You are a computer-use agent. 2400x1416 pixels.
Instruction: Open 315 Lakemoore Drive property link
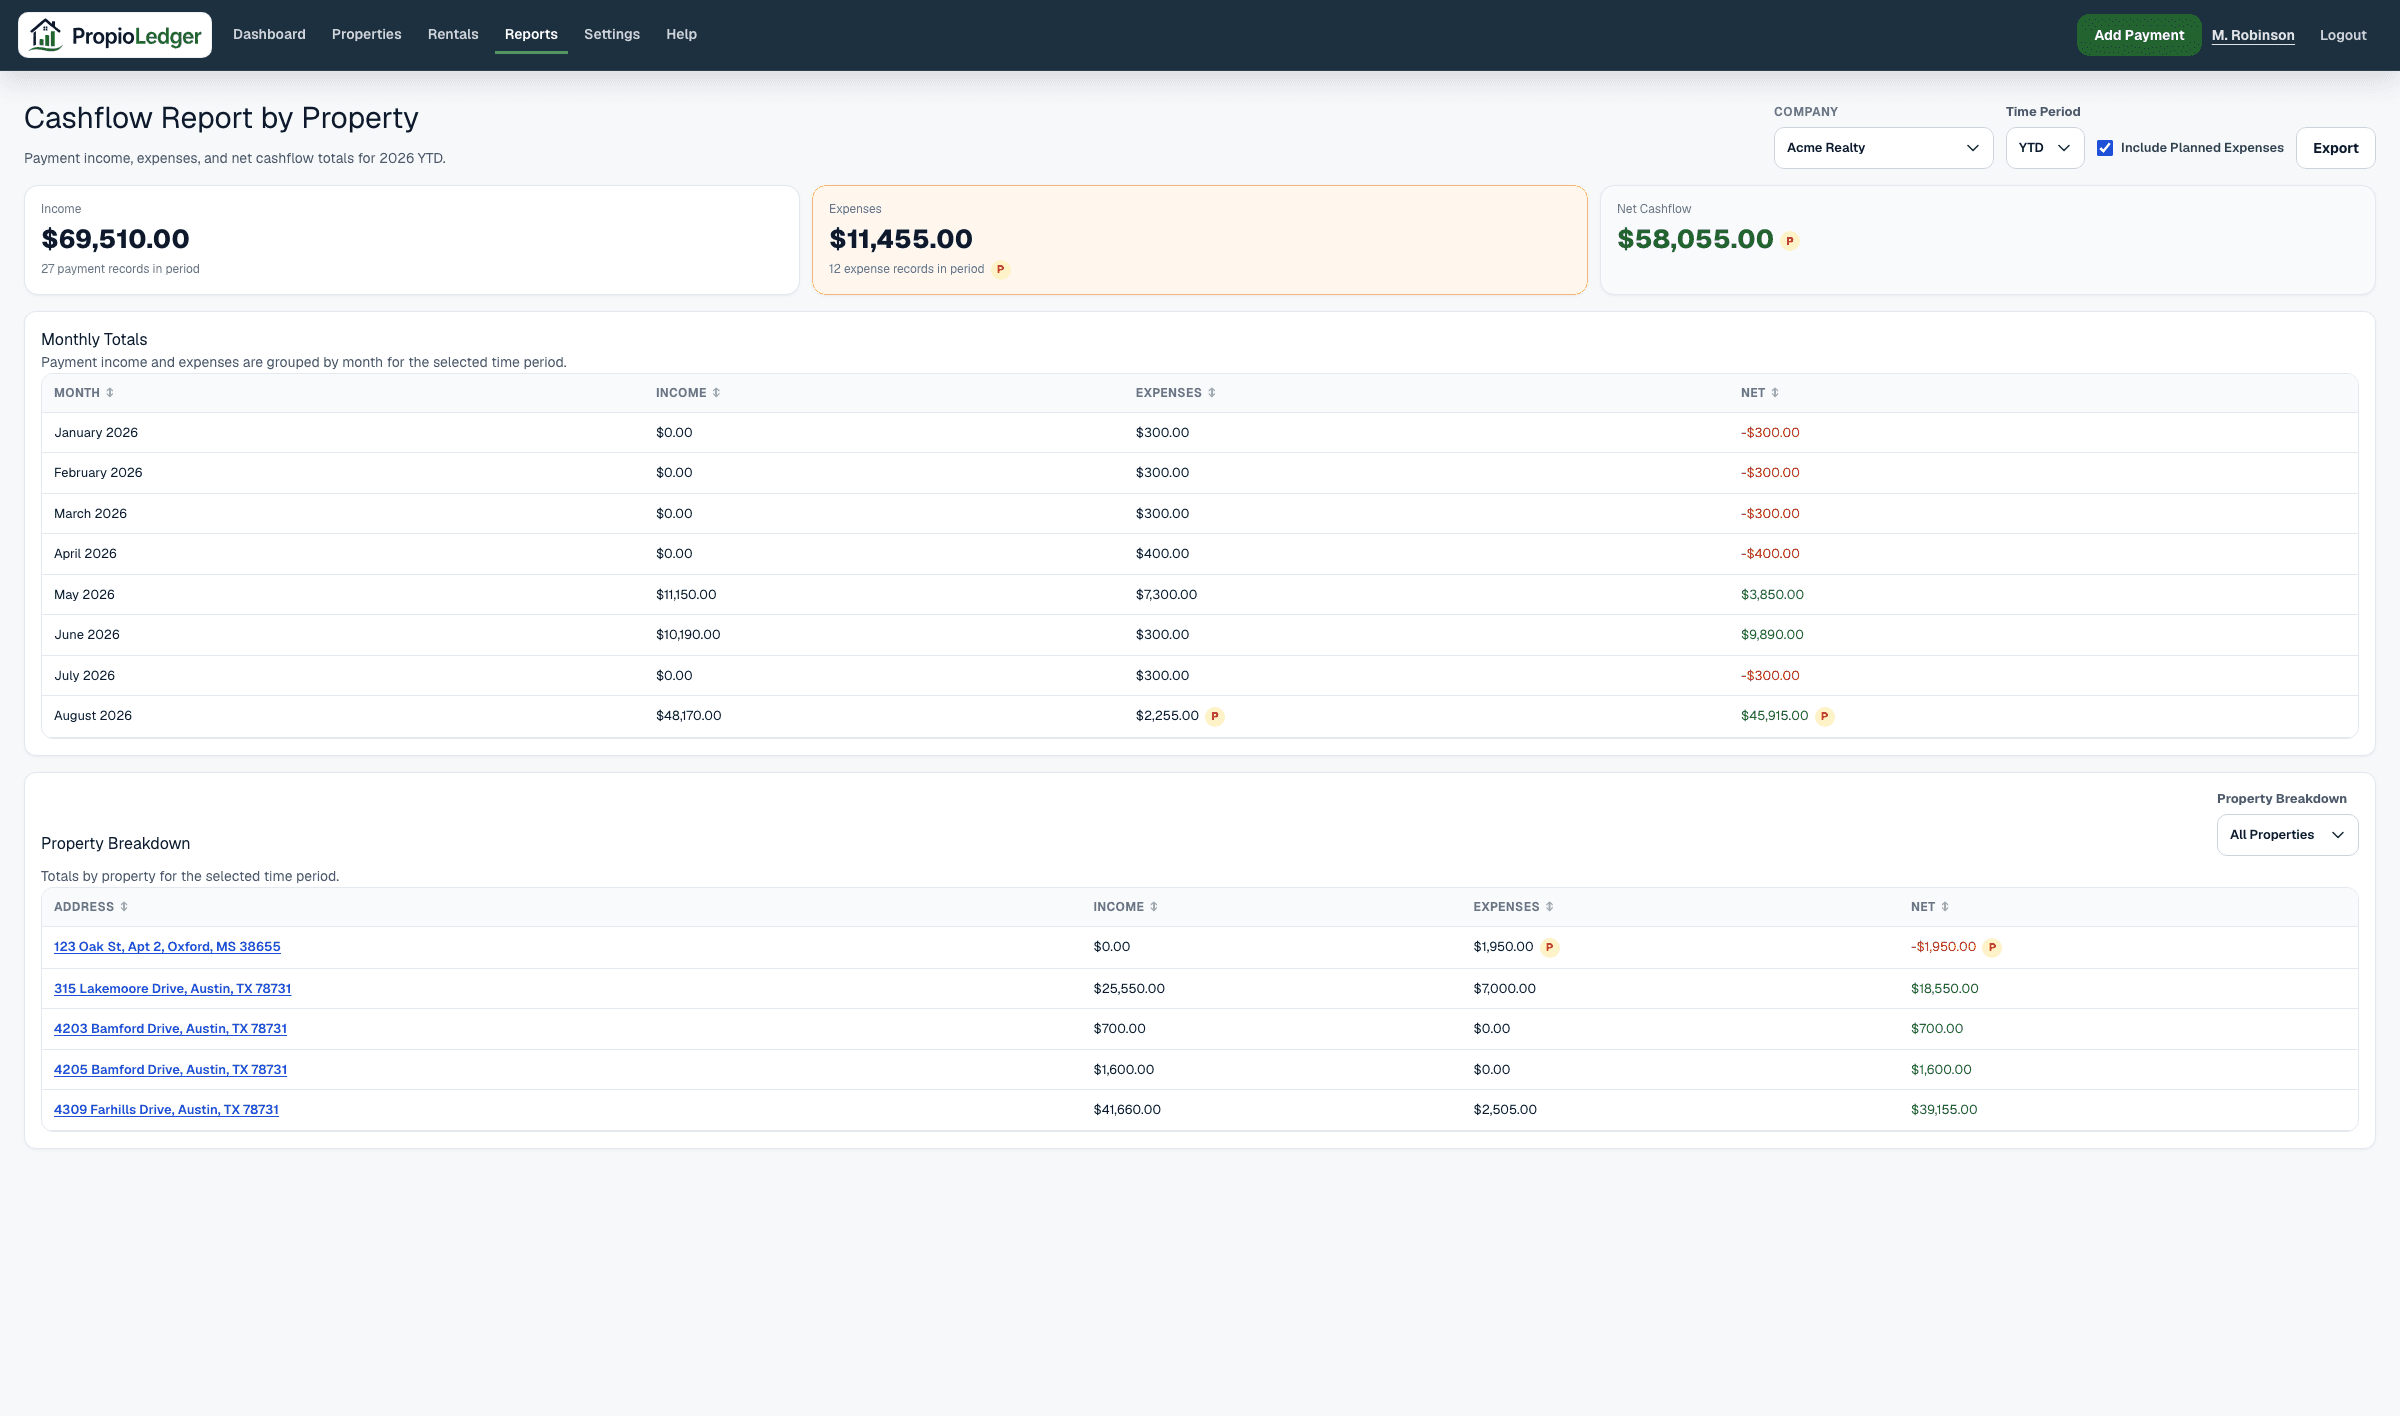pyautogui.click(x=172, y=989)
